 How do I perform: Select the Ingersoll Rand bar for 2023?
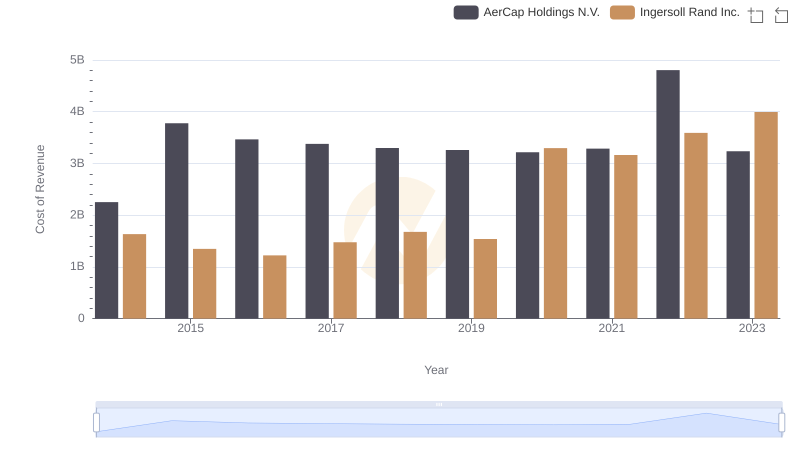766,215
